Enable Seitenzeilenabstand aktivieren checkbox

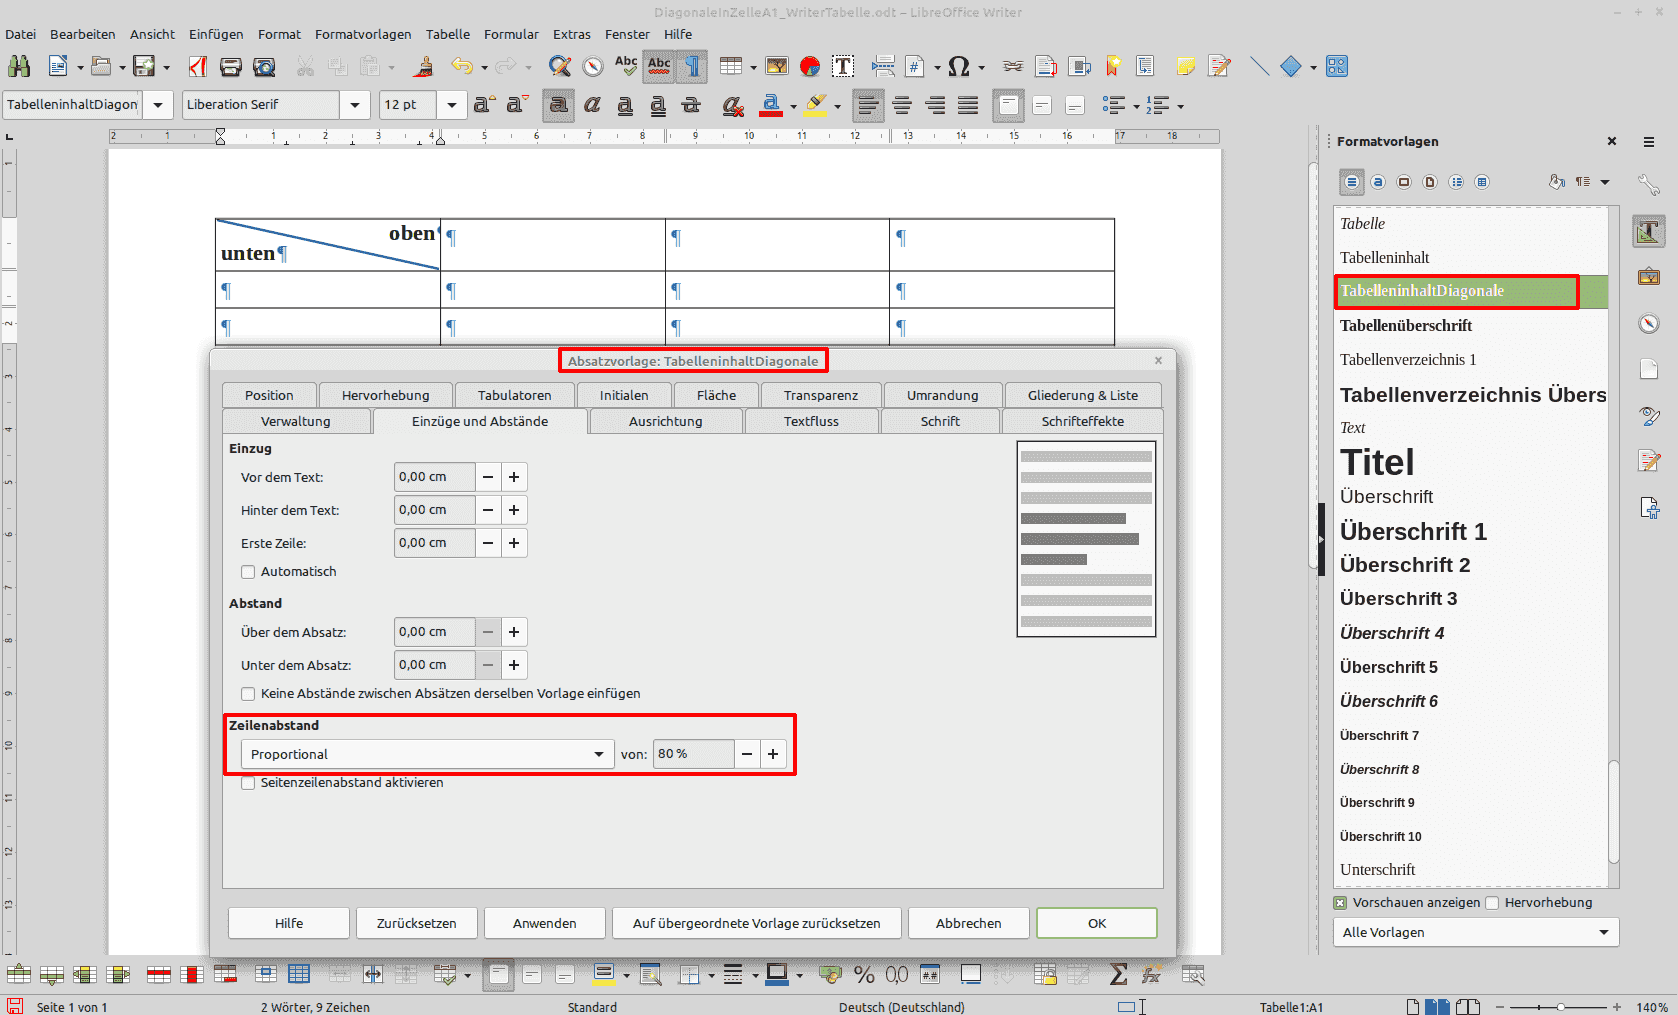pos(248,783)
